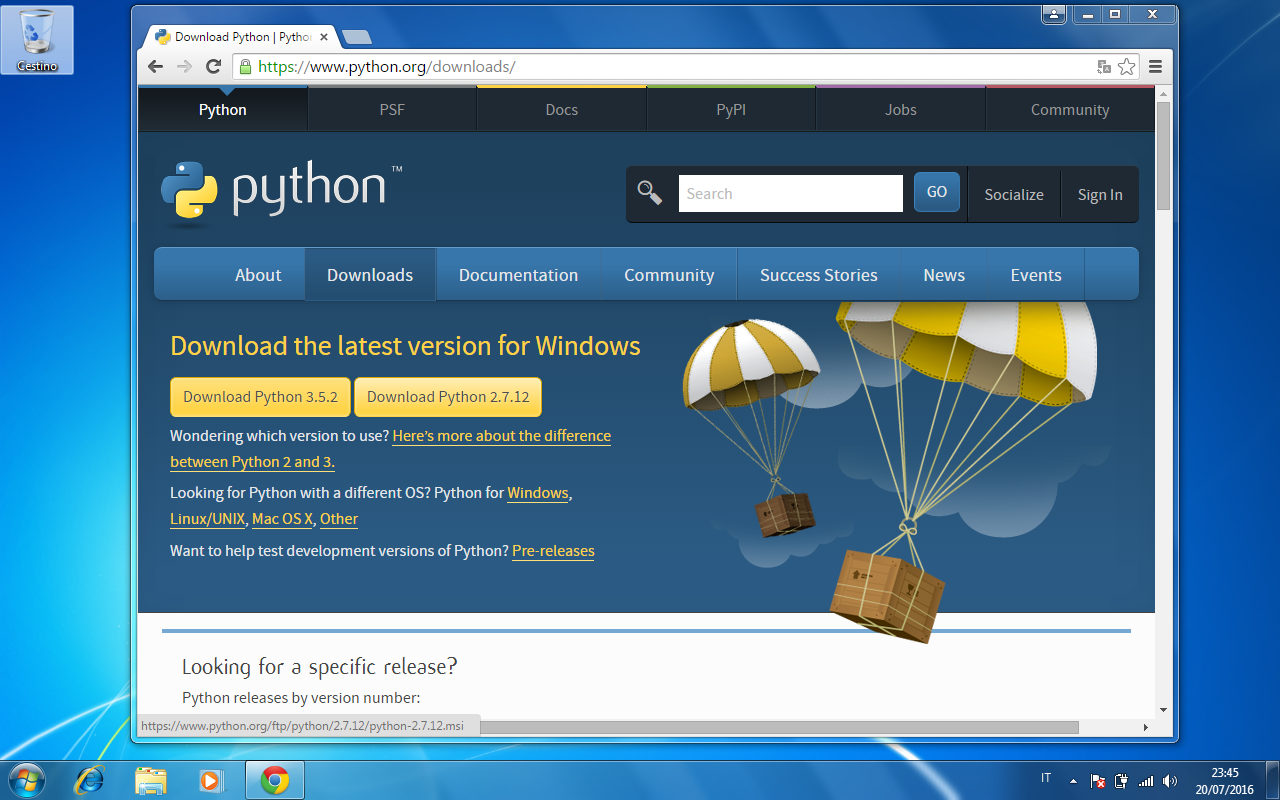Click the scrollbar up arrow
The image size is (1280, 800).
coord(1163,93)
